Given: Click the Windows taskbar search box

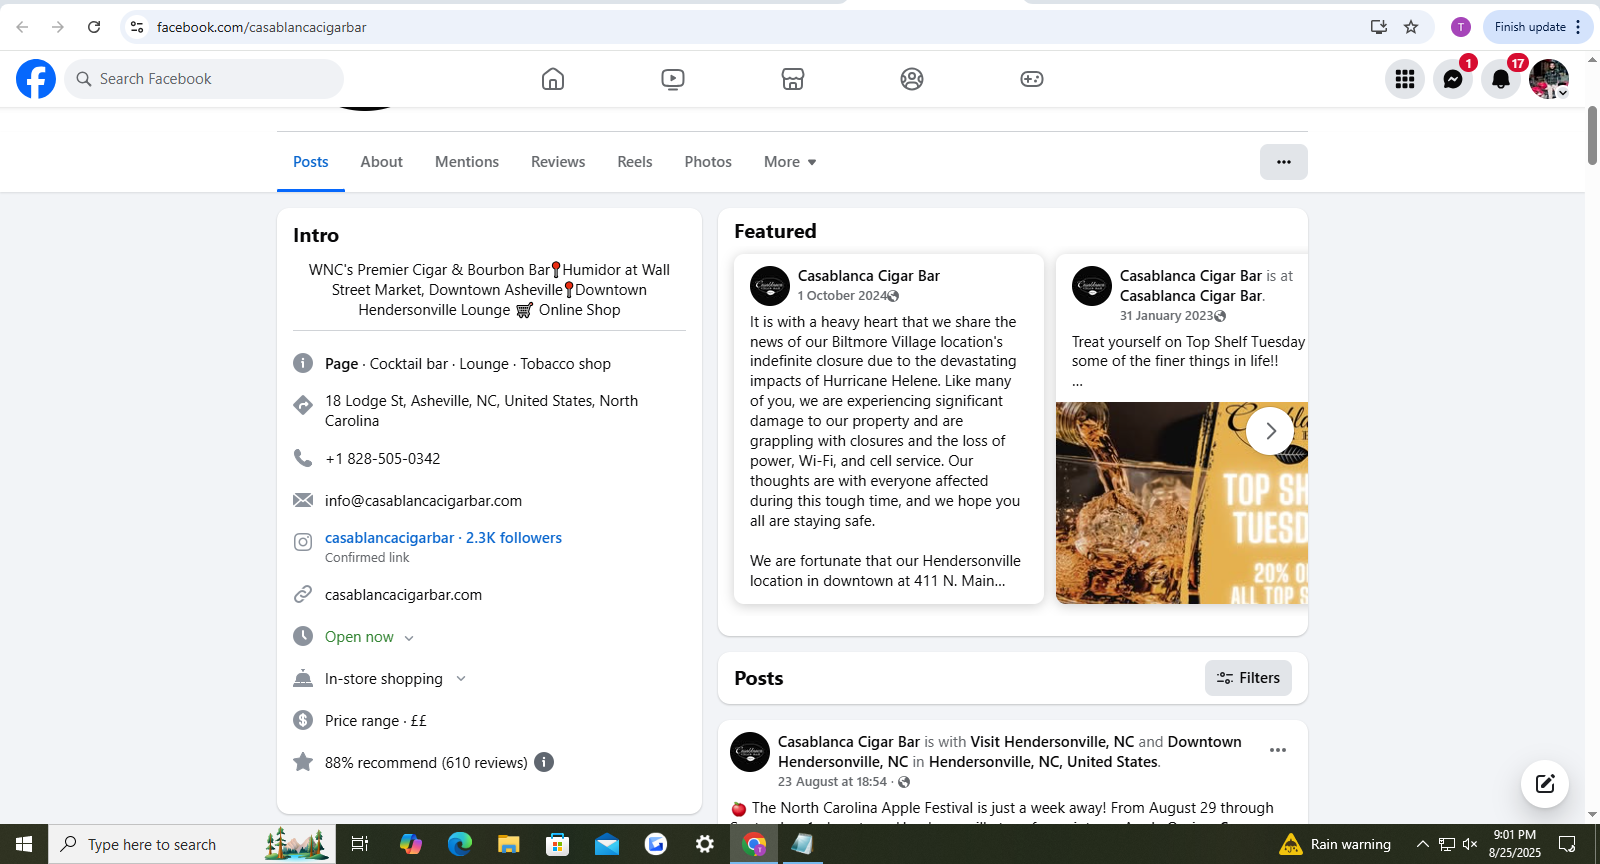Looking at the screenshot, I should pyautogui.click(x=192, y=844).
